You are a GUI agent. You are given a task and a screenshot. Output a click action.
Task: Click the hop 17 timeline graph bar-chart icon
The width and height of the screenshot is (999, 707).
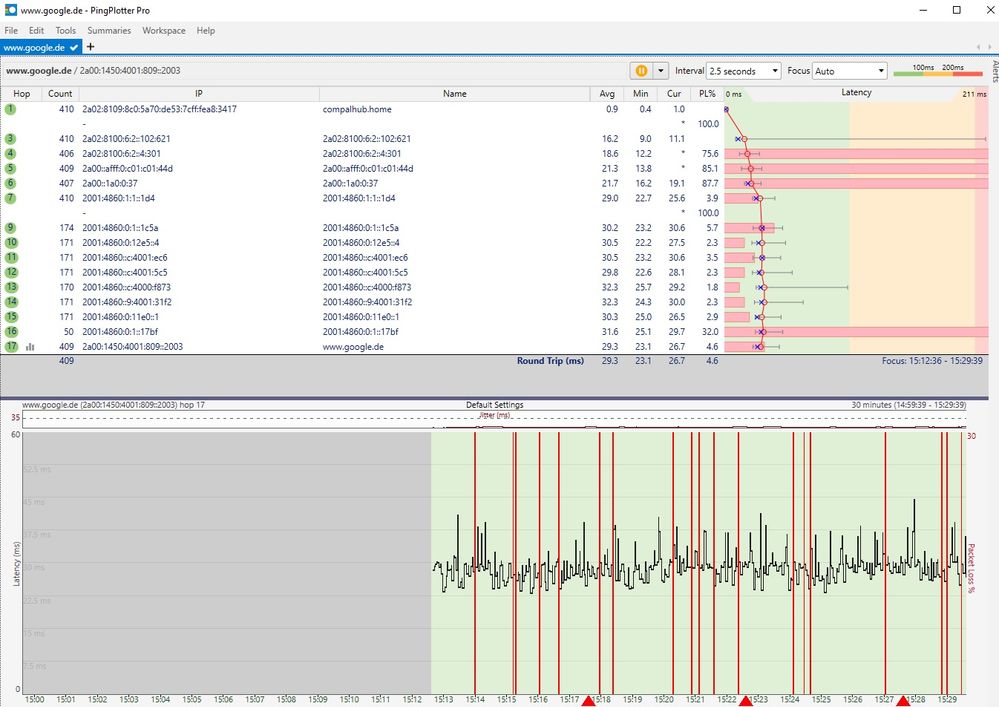pos(30,347)
